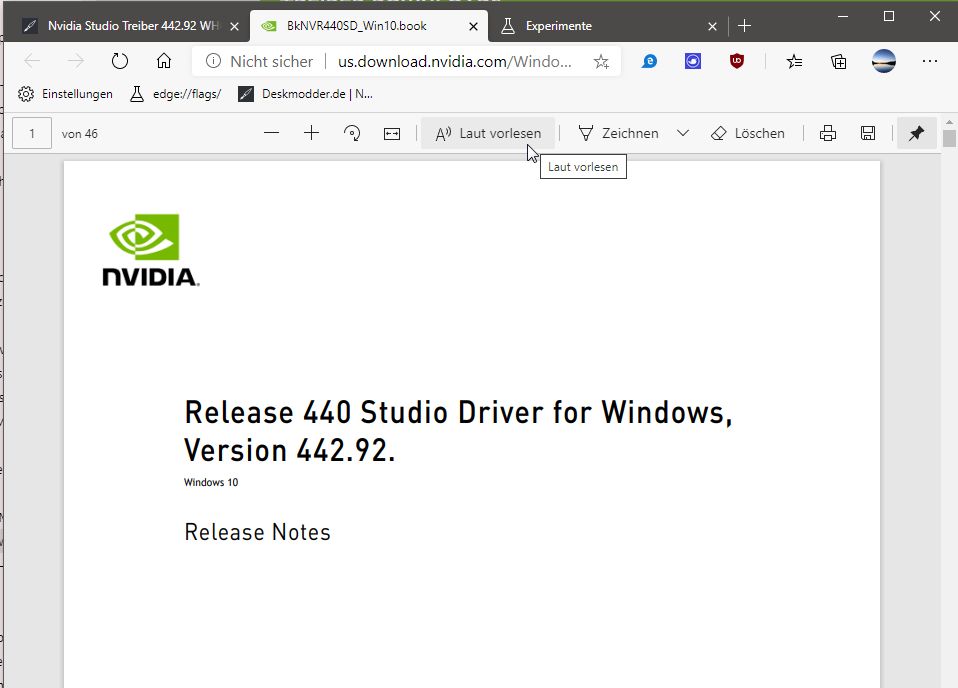Image resolution: width=958 pixels, height=688 pixels.
Task: Close the Nvidia Studio Treiber tab
Action: coord(235,26)
